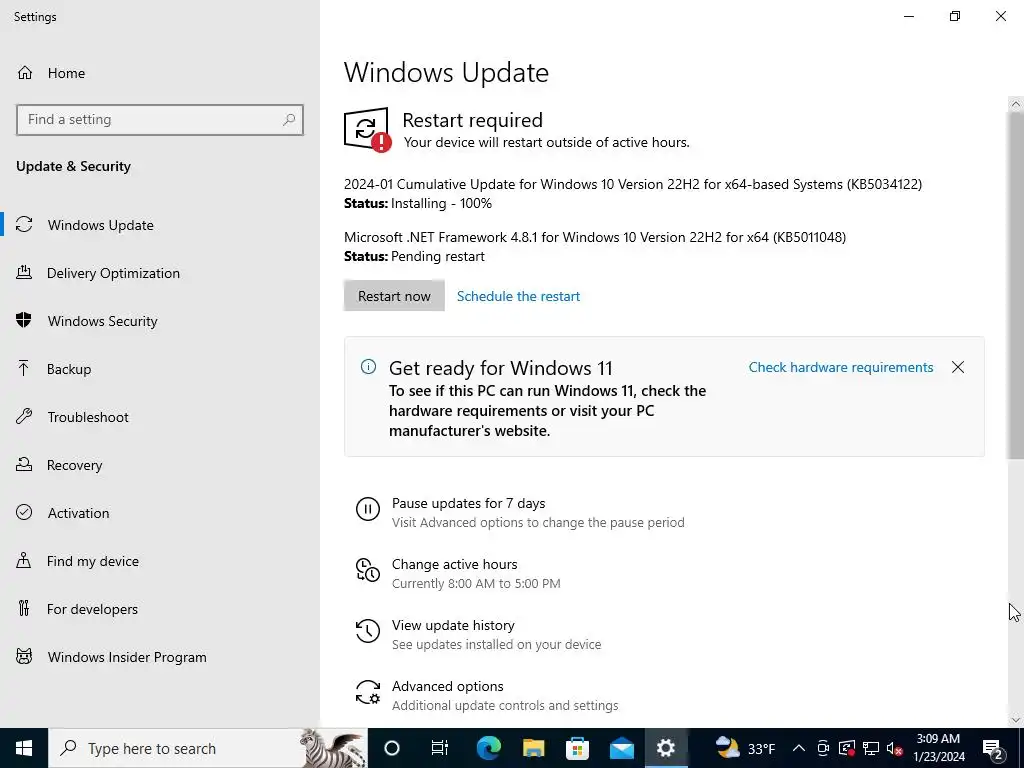Open Task View on the taskbar
This screenshot has height=768, width=1024.
[440, 748]
